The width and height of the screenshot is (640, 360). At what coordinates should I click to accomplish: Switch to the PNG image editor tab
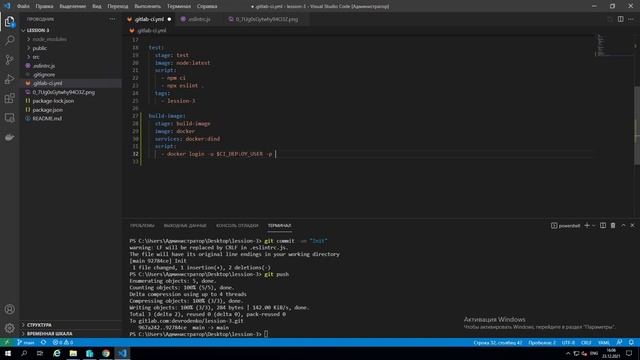point(266,19)
